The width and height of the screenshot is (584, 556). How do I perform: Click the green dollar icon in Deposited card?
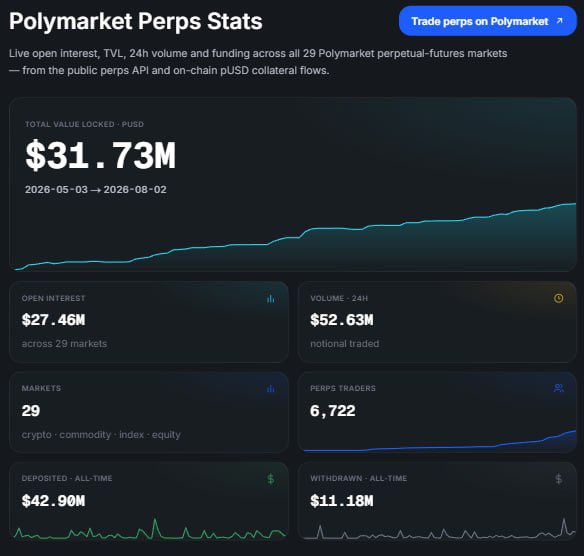(271, 479)
